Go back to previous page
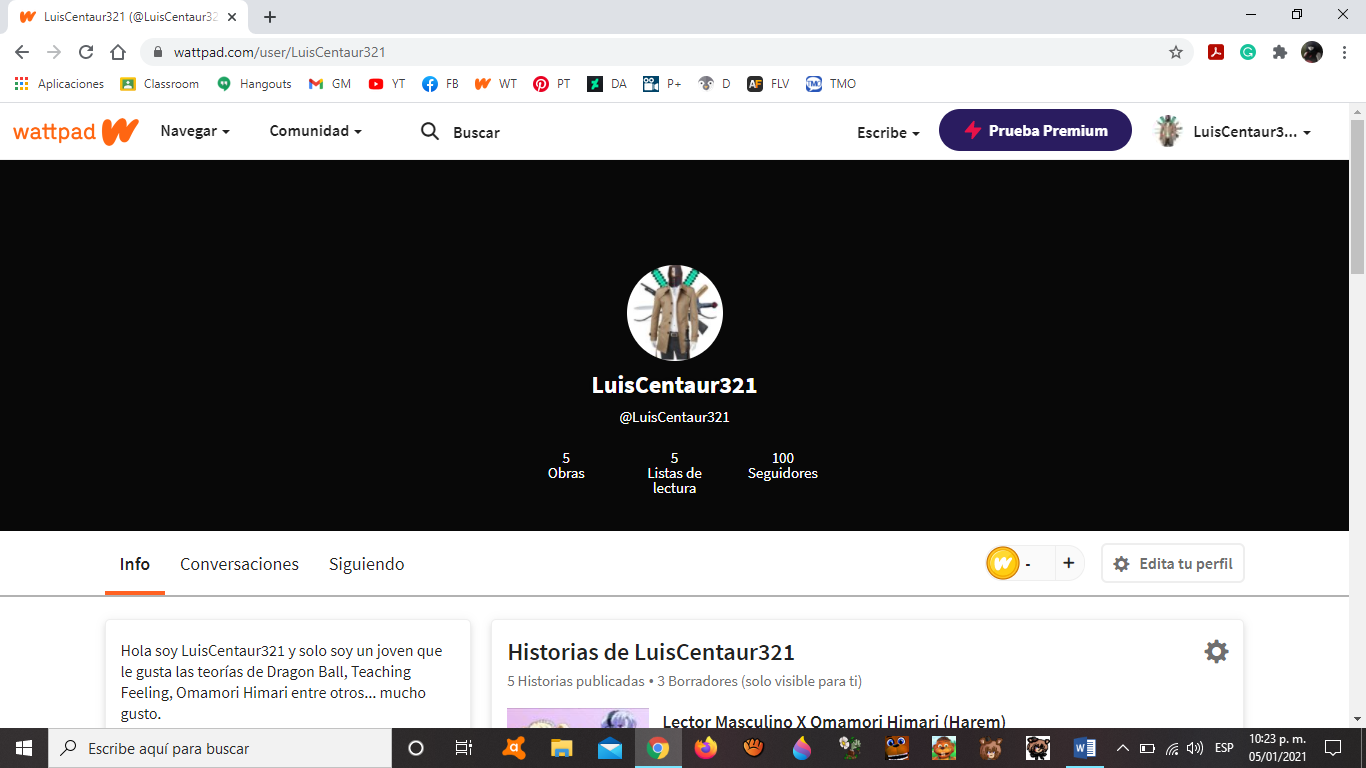This screenshot has width=1366, height=768. (22, 52)
